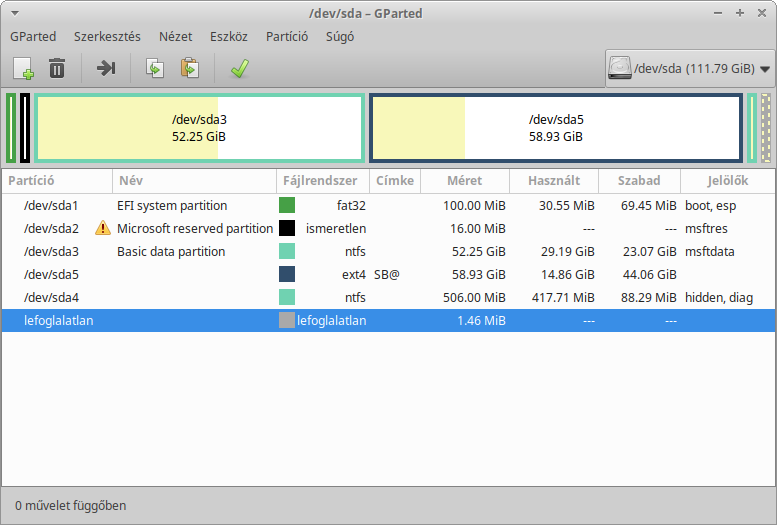Open the GParted menu
This screenshot has height=525, width=777.
click(x=33, y=37)
